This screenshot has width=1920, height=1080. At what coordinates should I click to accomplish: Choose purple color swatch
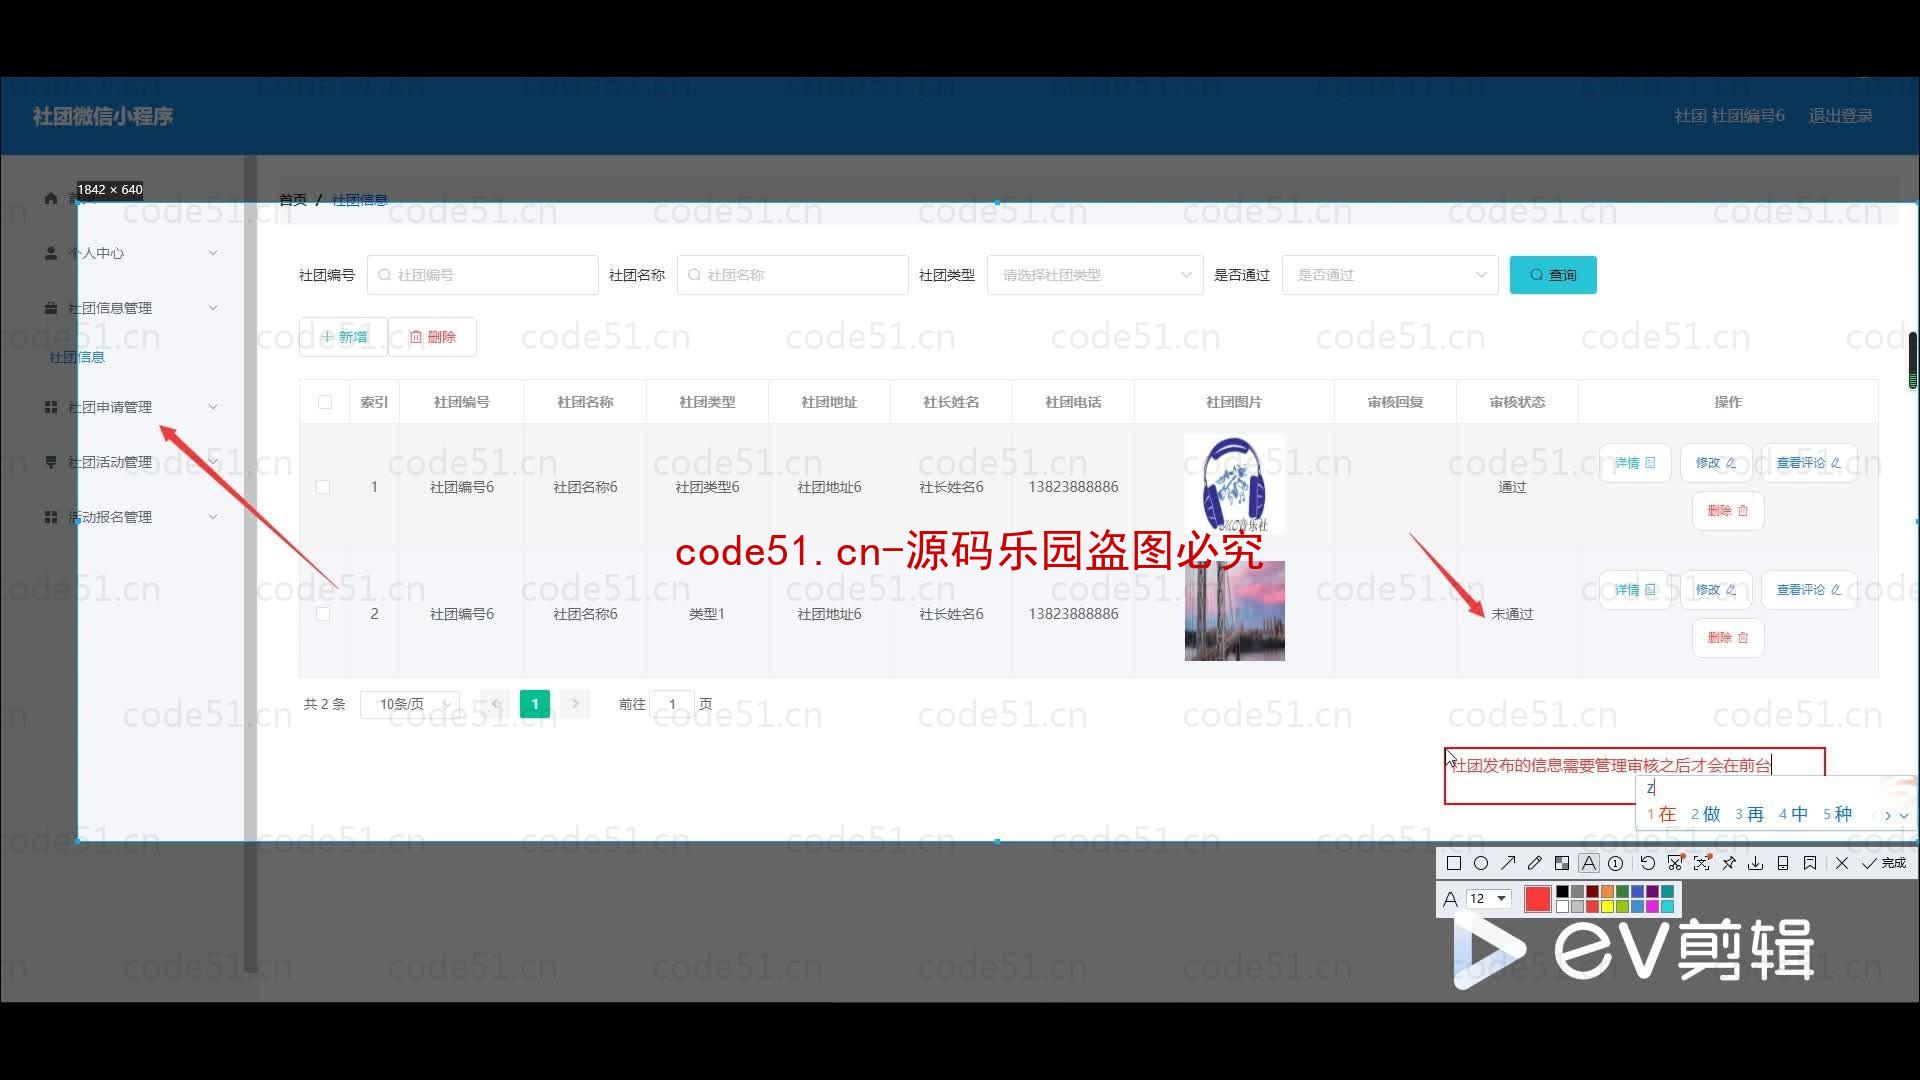coord(1653,892)
